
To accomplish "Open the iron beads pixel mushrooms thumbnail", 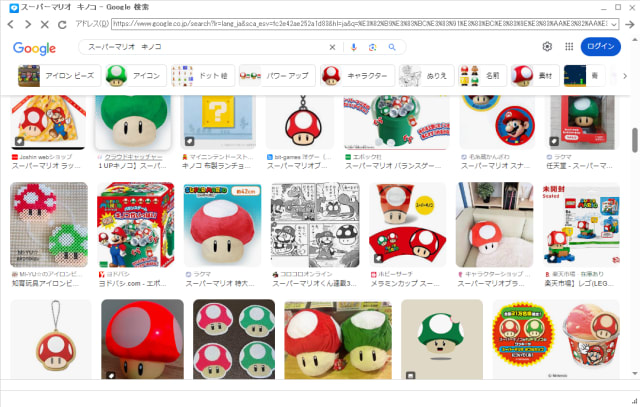I will [x=49, y=225].
